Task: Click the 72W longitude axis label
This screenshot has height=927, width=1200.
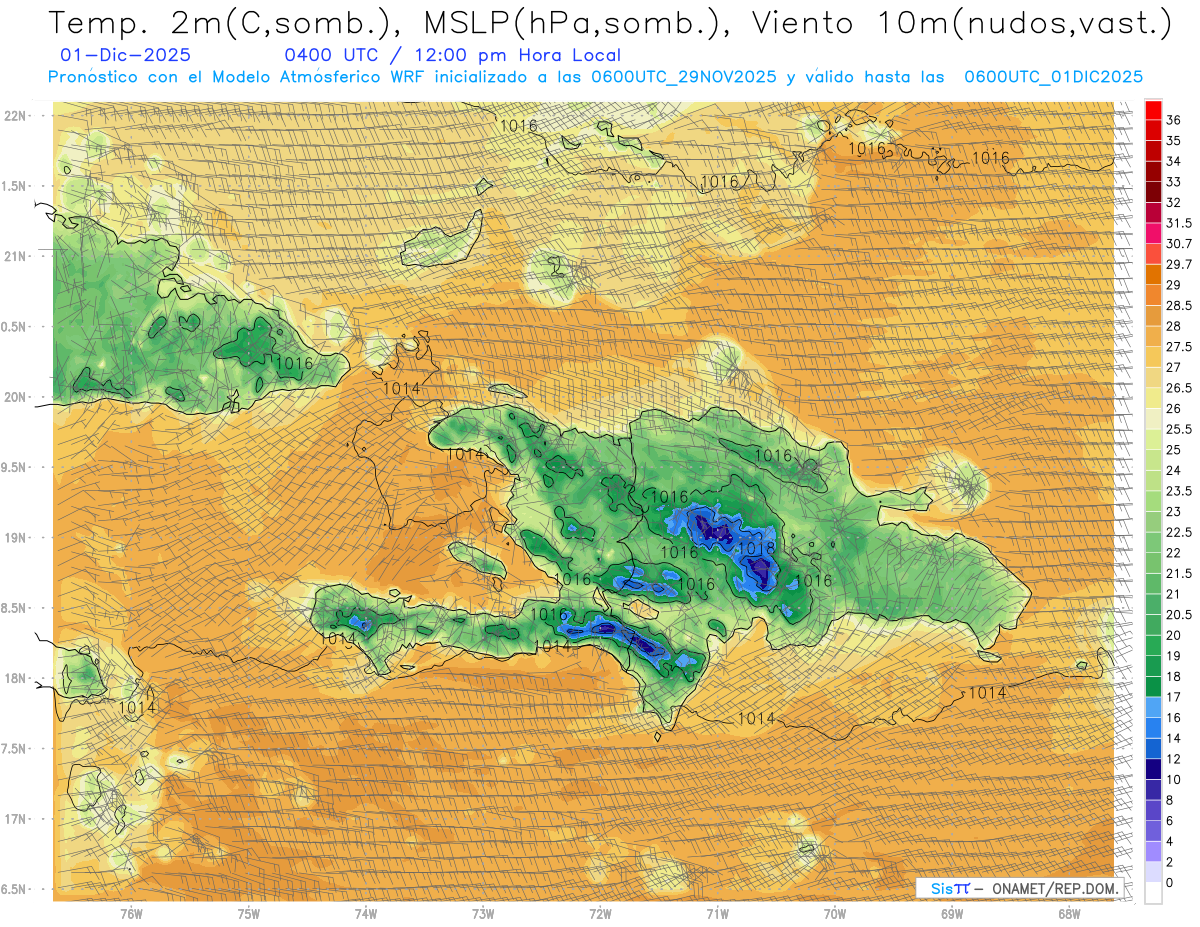Action: pos(600,914)
